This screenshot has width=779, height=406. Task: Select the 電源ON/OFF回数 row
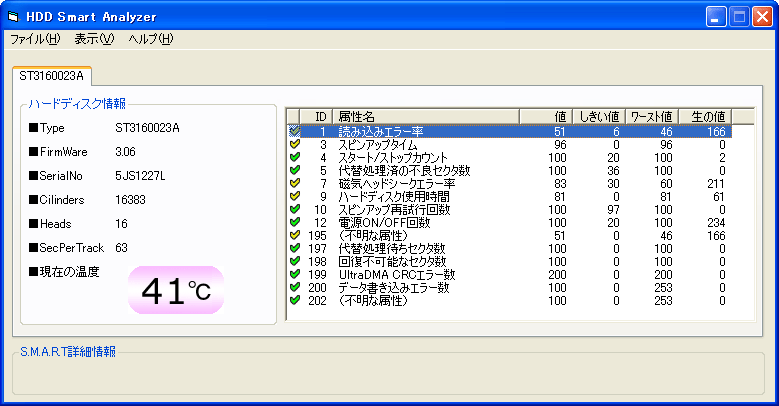(x=510, y=222)
